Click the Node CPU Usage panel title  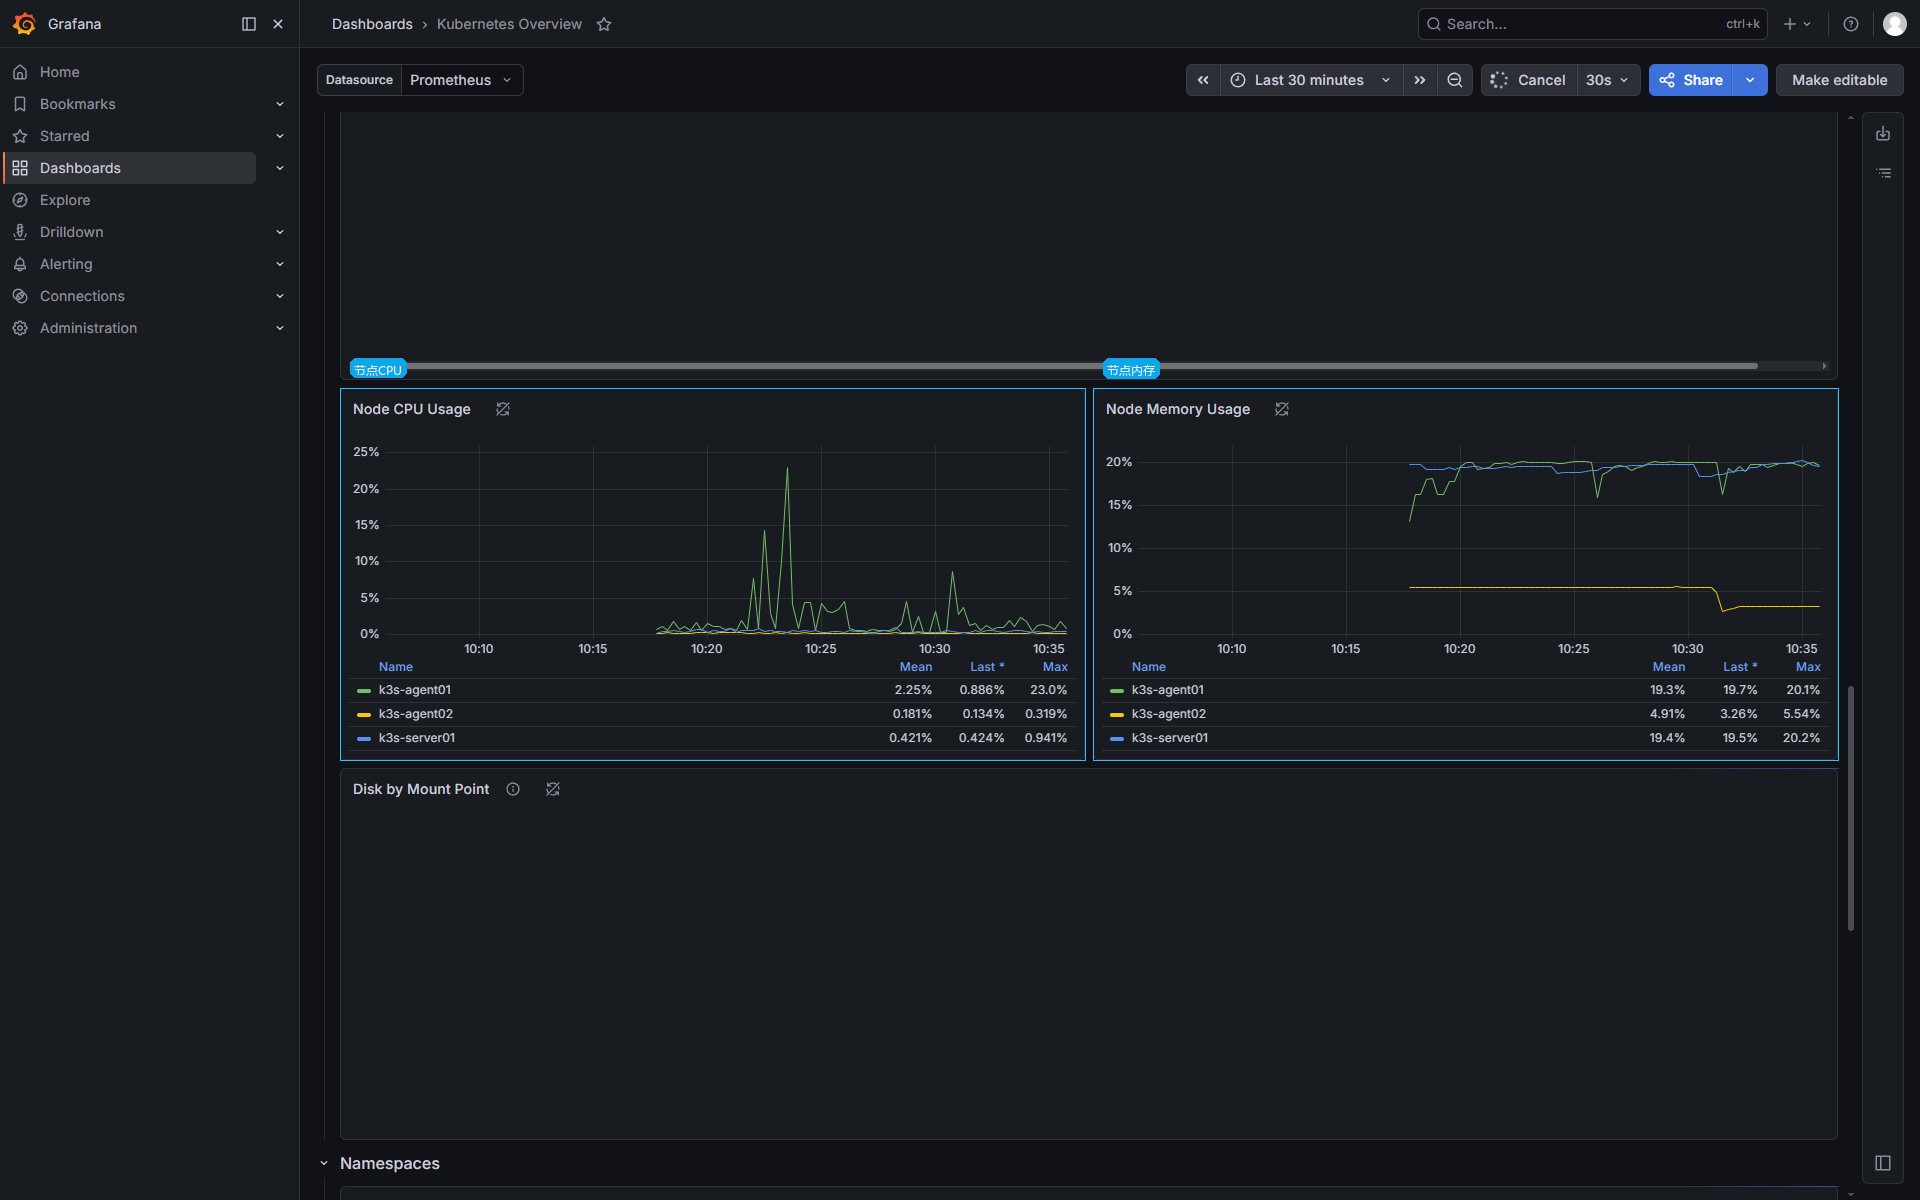(x=412, y=409)
